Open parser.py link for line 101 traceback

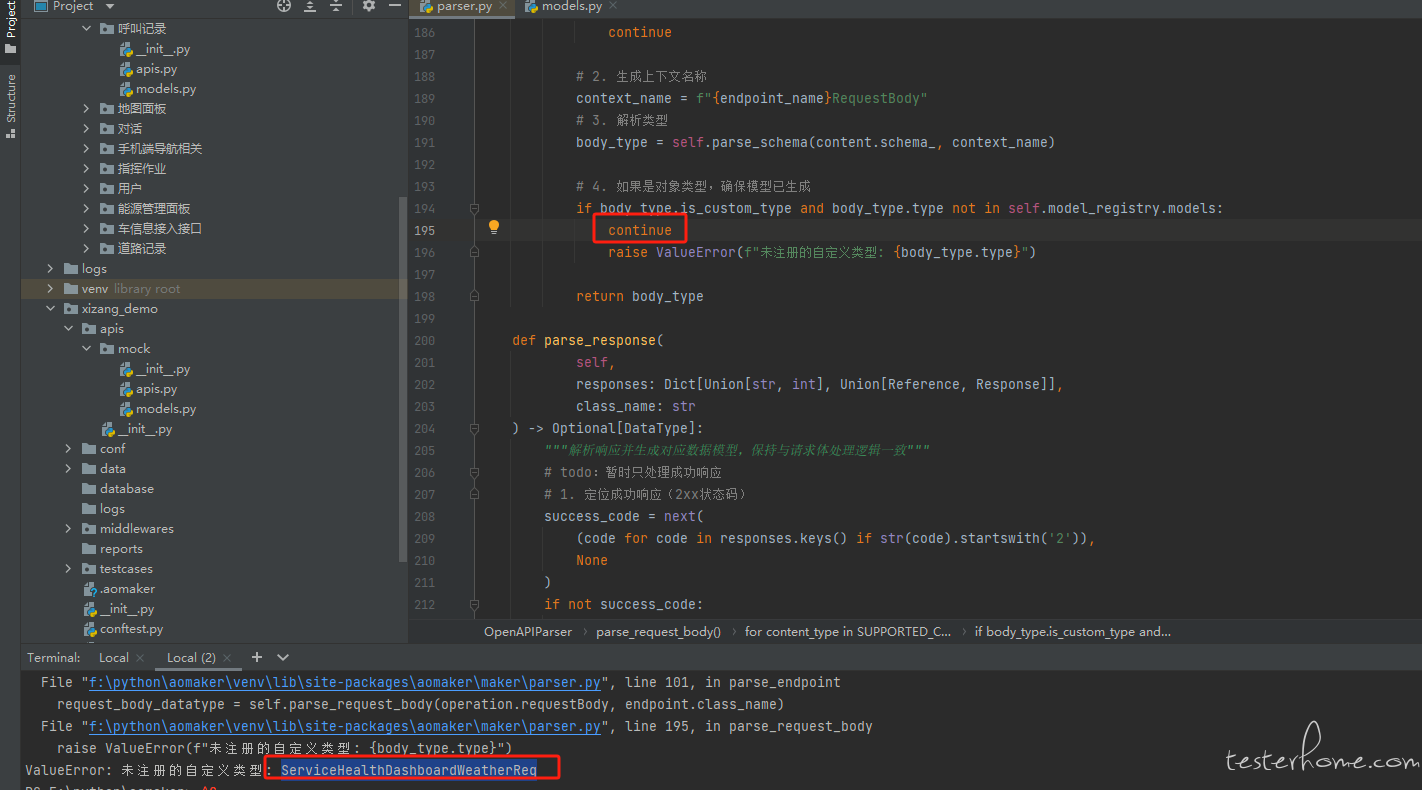(x=345, y=683)
